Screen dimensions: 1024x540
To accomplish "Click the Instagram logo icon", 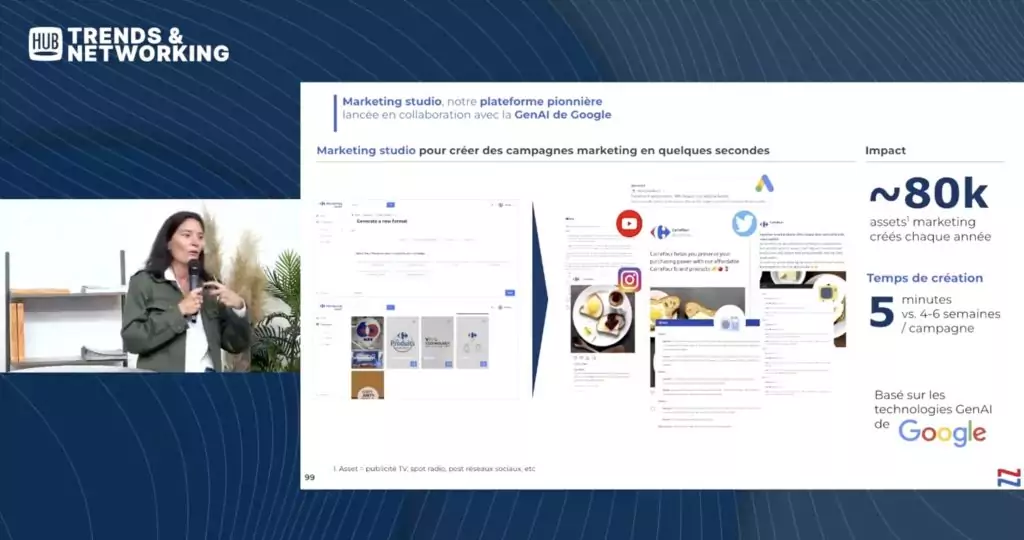I will click(x=630, y=280).
